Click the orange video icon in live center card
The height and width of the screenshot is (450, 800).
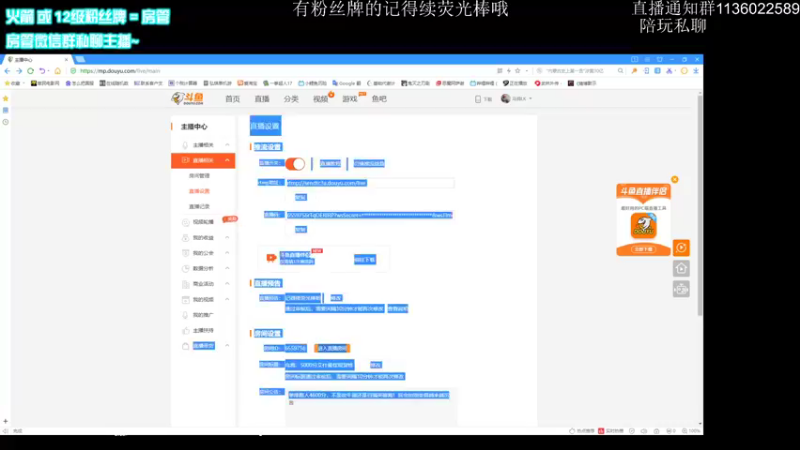pos(271,258)
